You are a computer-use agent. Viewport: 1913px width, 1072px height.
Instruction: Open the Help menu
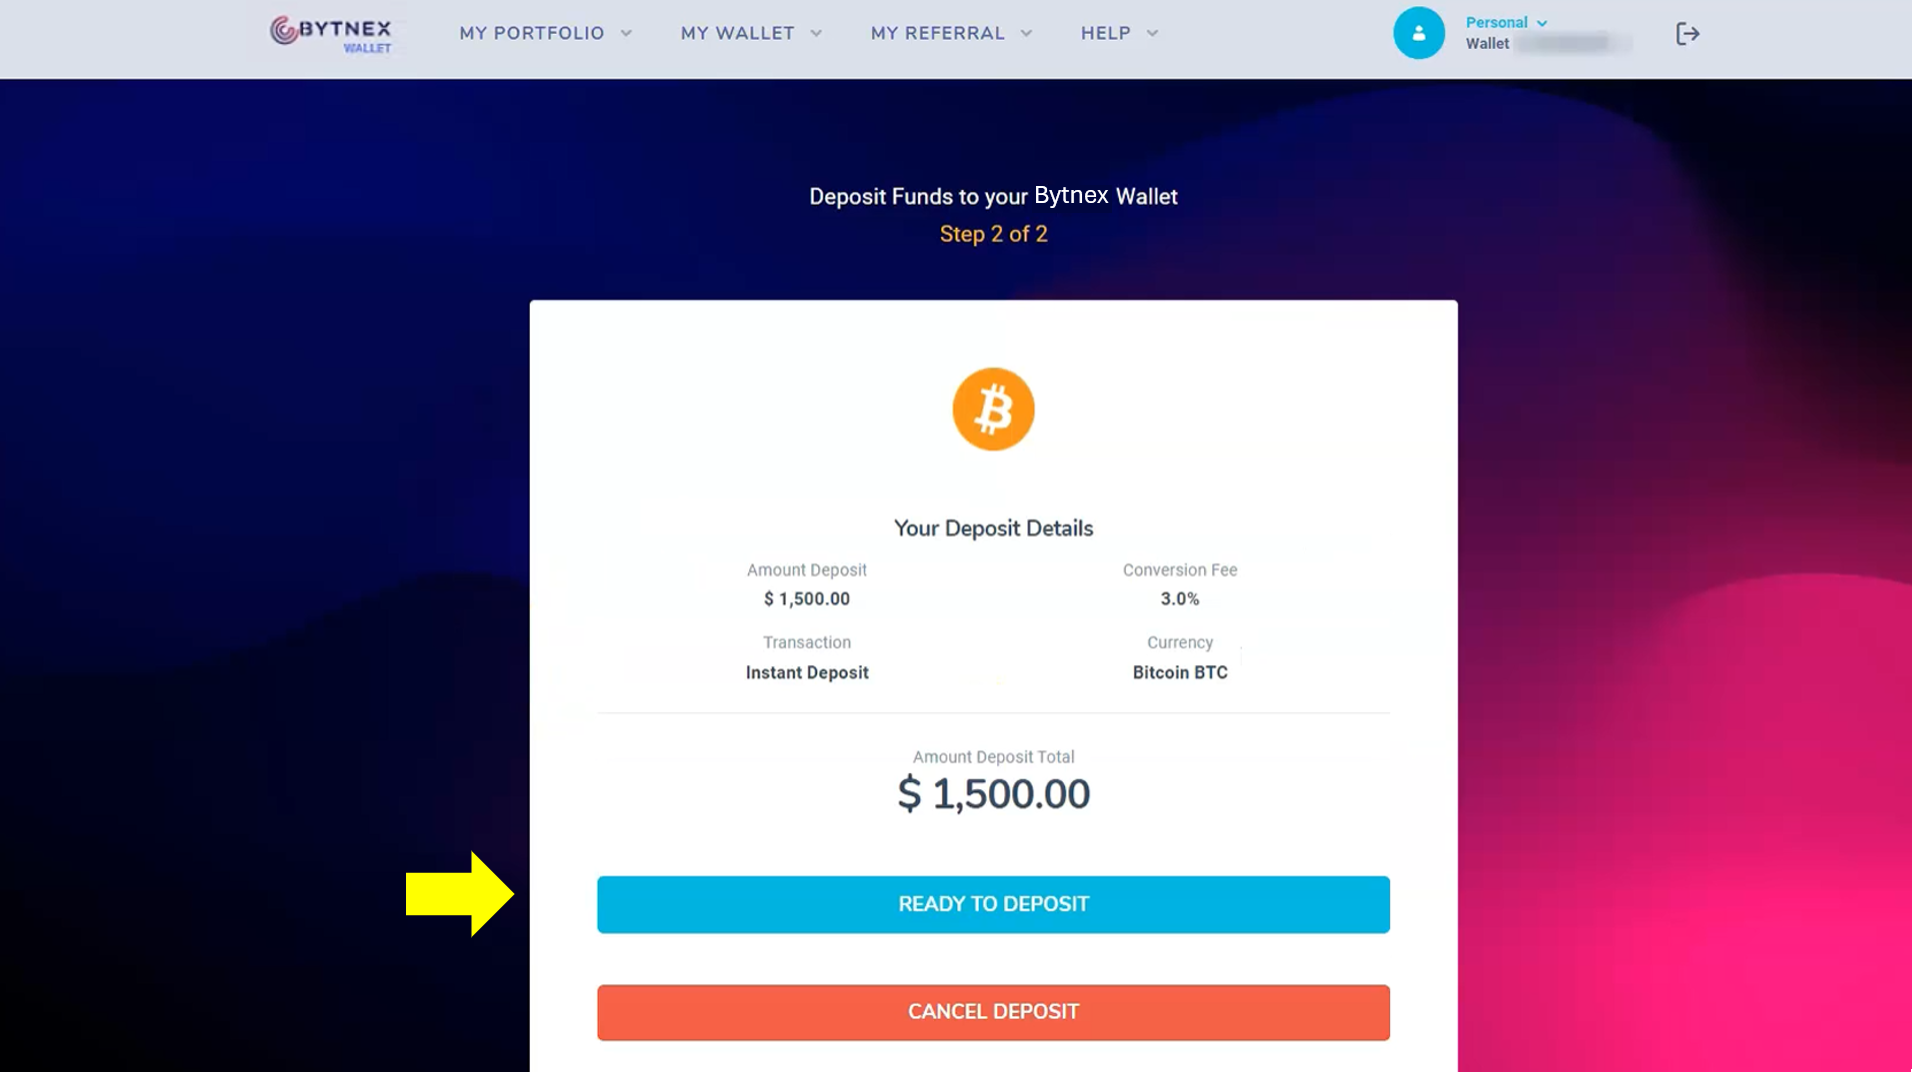pos(1106,33)
